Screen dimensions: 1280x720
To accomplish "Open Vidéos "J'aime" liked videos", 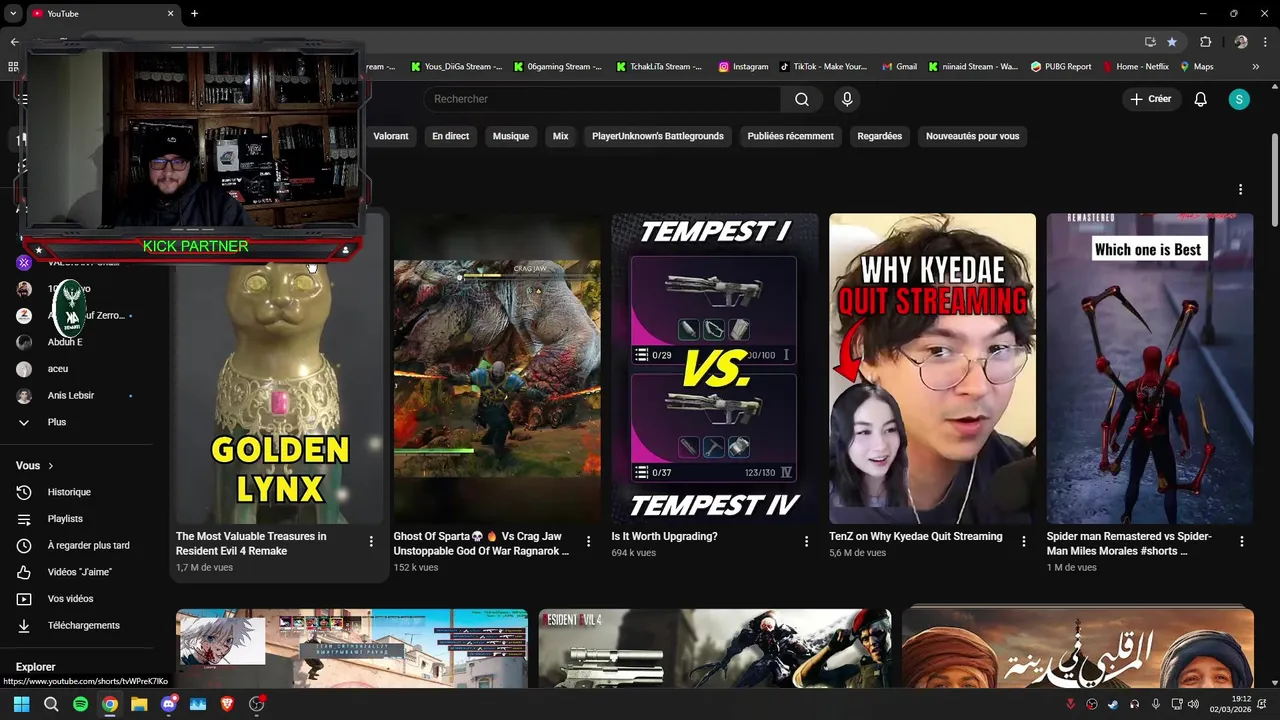I will (77, 572).
